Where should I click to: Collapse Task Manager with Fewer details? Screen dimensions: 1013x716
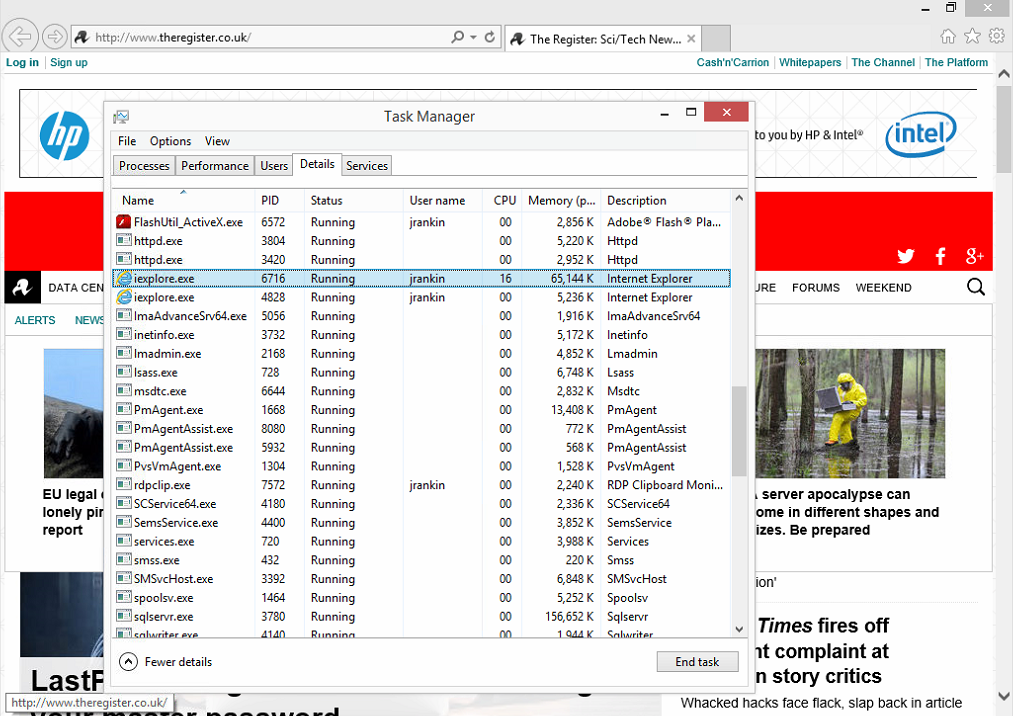pyautogui.click(x=166, y=661)
